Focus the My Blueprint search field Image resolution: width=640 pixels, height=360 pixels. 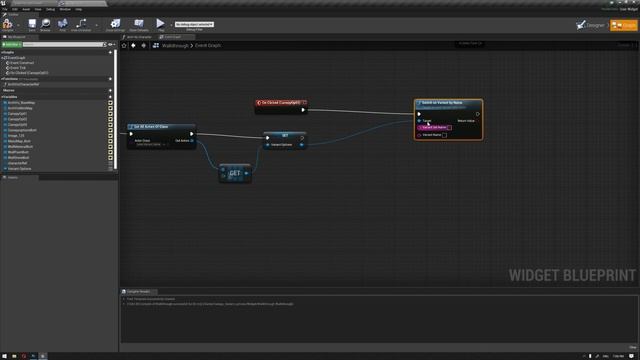64,44
